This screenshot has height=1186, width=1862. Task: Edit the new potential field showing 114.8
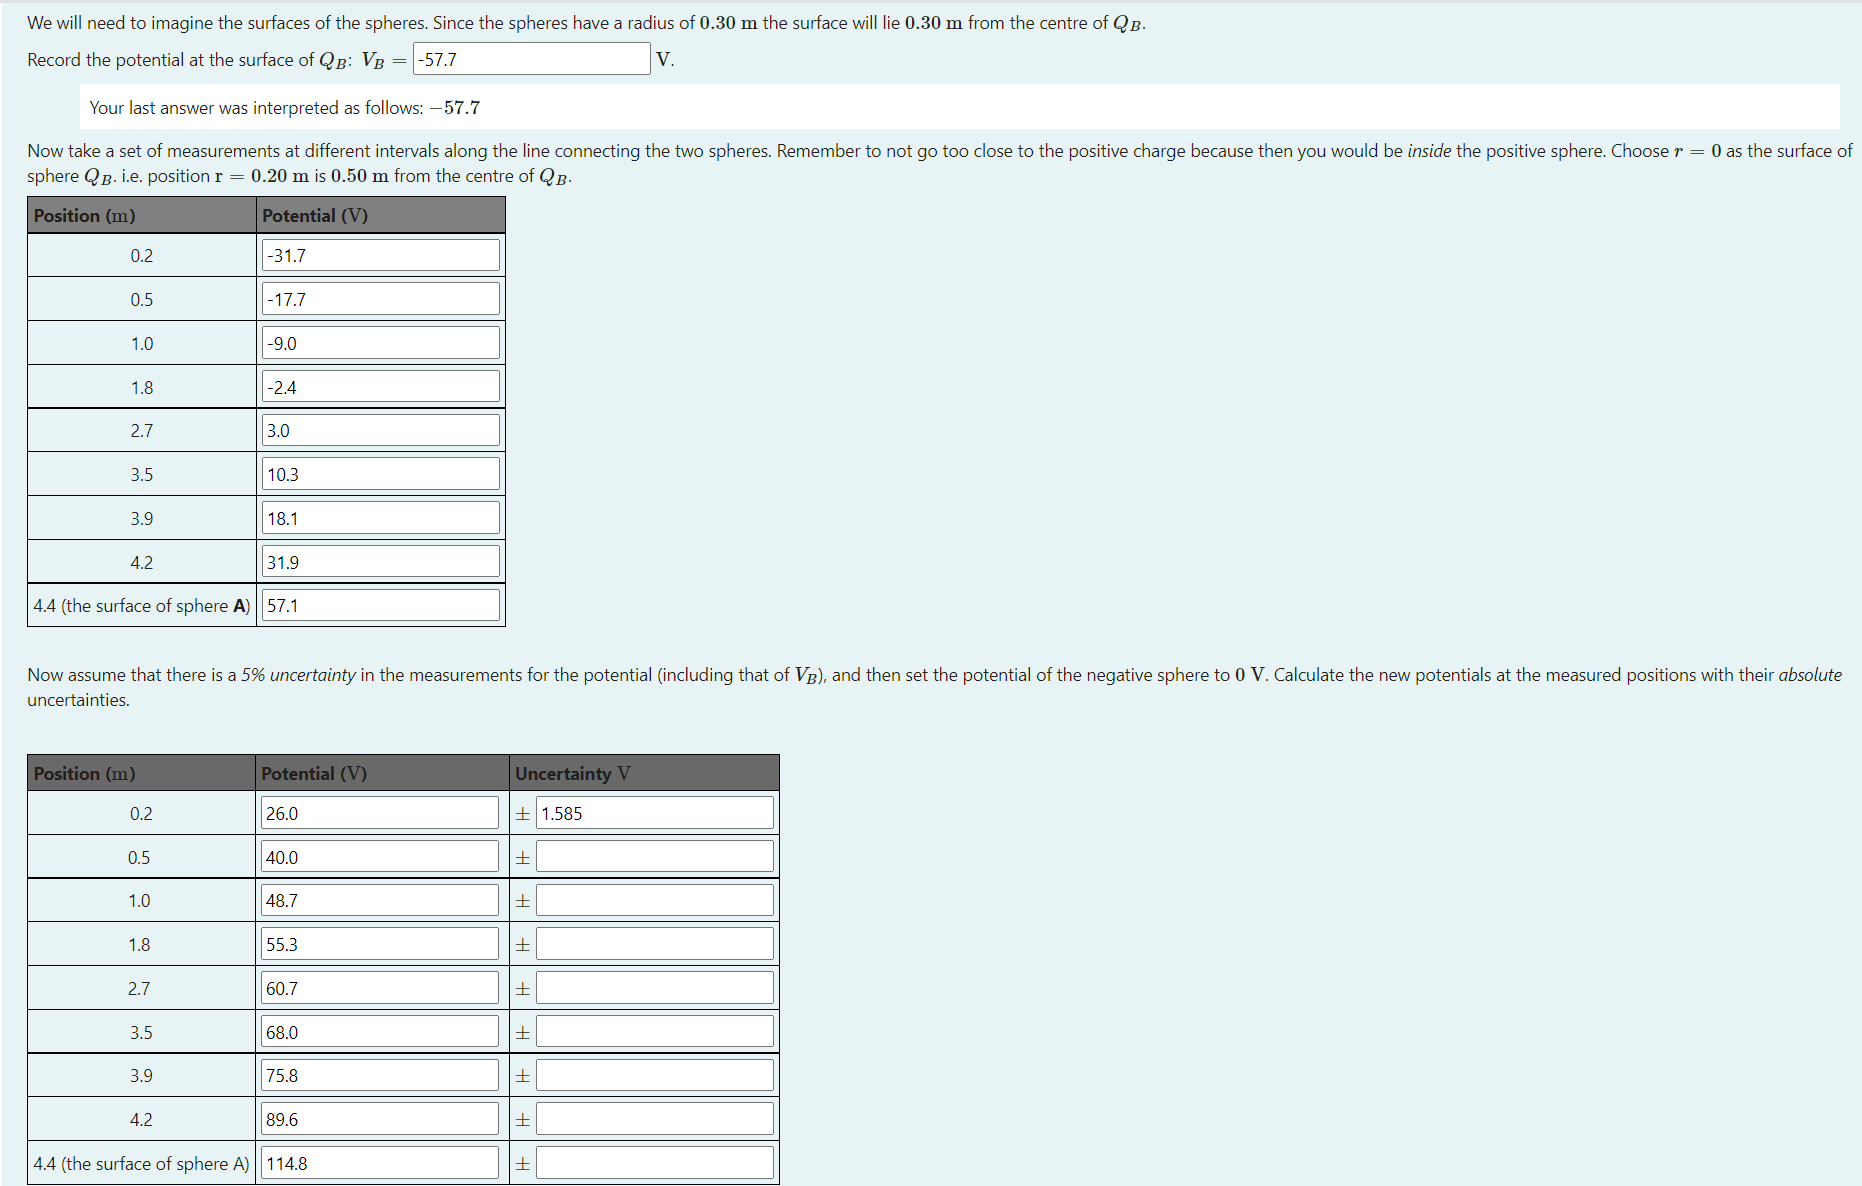pyautogui.click(x=380, y=1163)
